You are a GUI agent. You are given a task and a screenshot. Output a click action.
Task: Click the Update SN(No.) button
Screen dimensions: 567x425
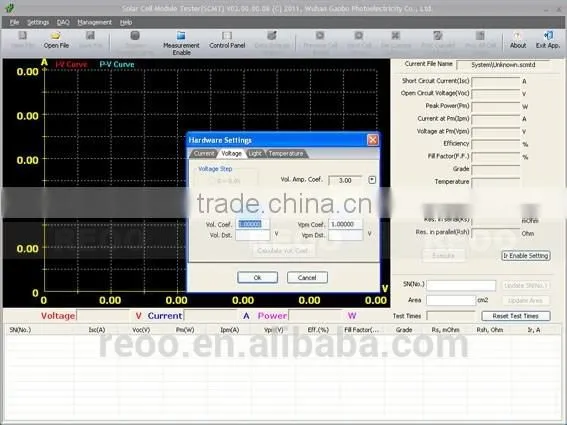click(x=526, y=285)
